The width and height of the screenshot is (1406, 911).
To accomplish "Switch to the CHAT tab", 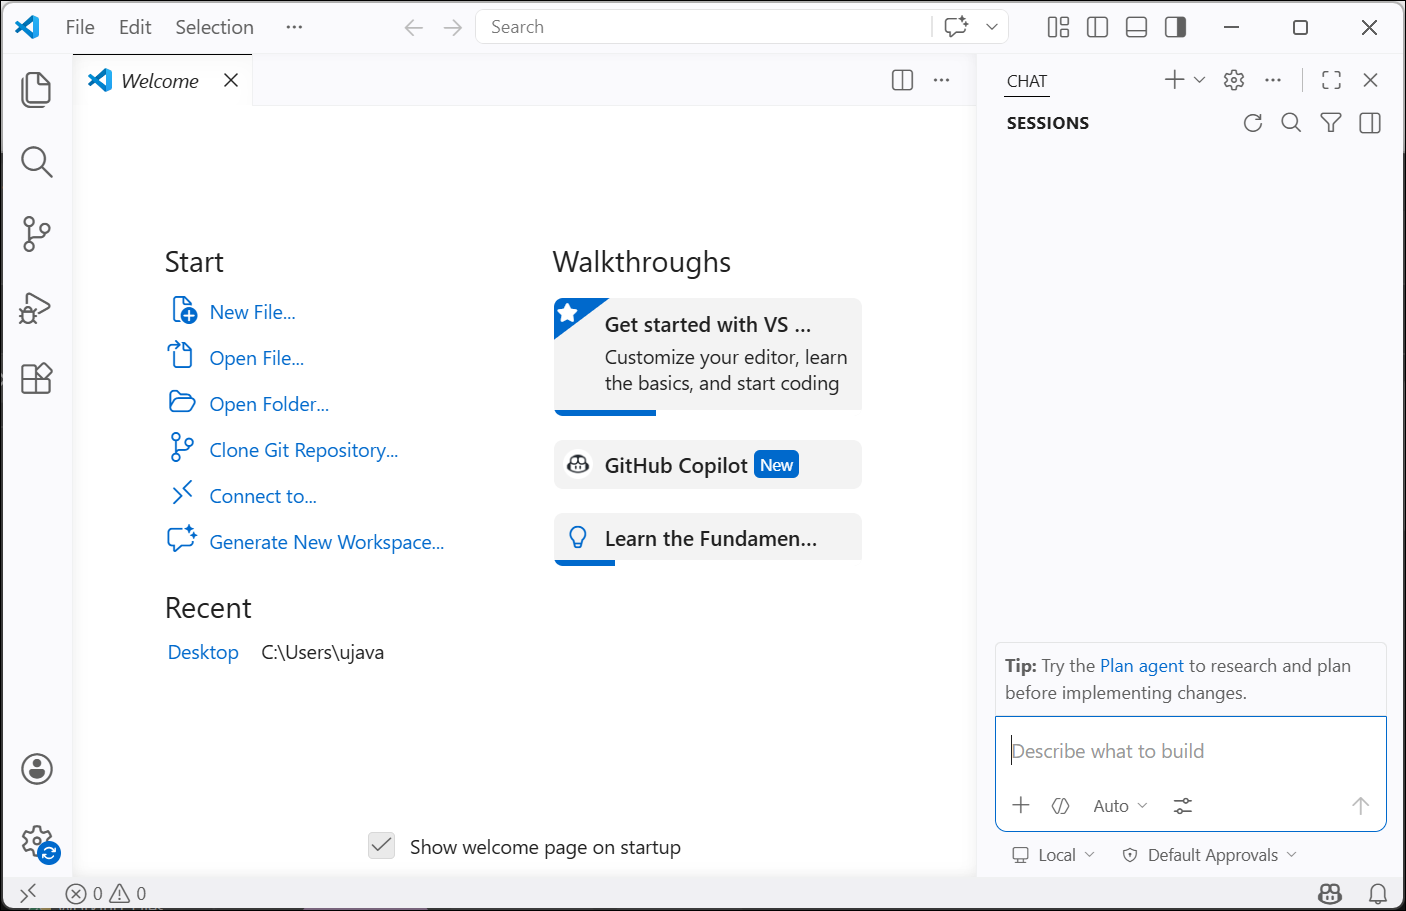I will click(1027, 81).
